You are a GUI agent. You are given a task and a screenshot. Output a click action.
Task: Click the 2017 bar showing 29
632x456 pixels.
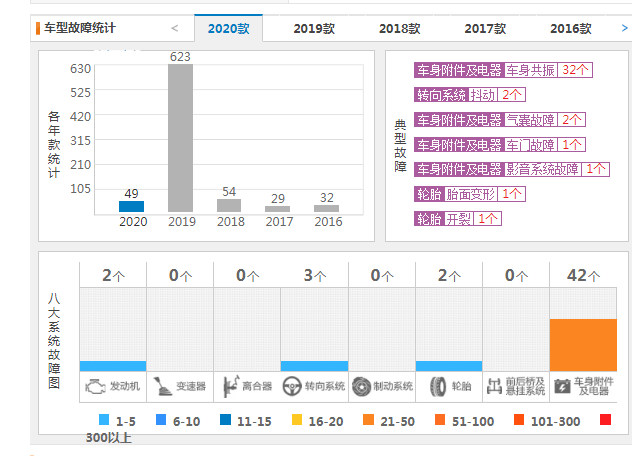click(277, 209)
